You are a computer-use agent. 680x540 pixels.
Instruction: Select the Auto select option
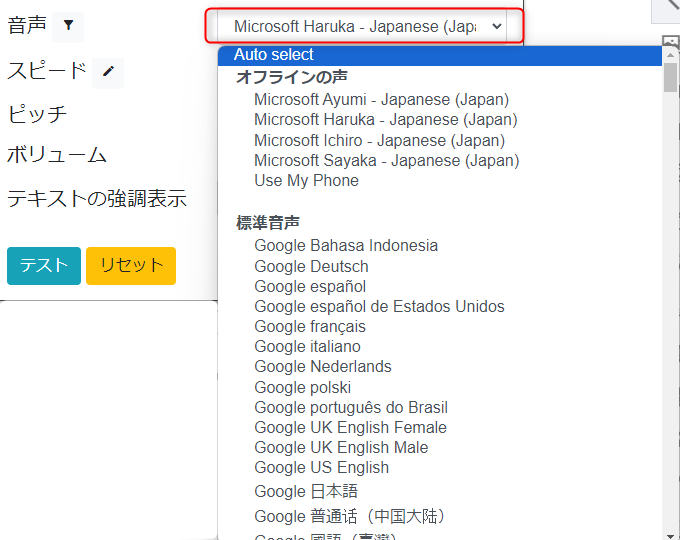tap(440, 55)
